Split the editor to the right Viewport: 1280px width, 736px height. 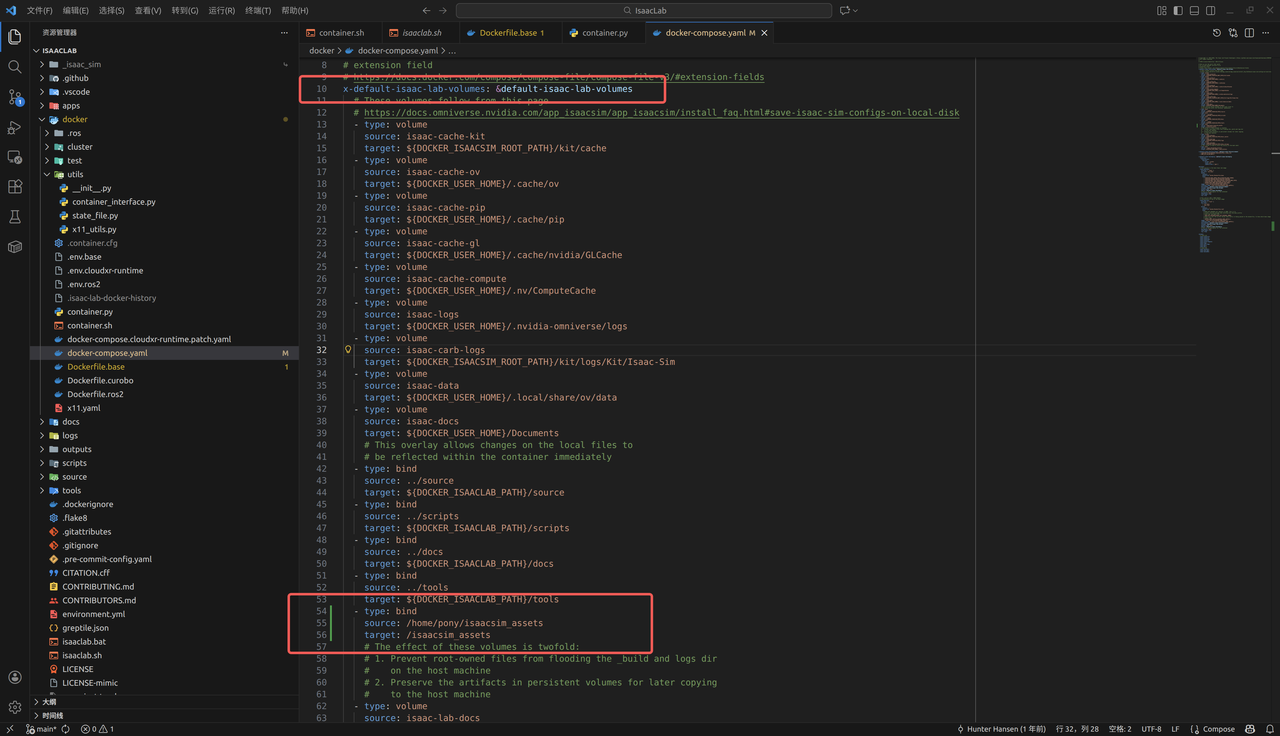point(1249,33)
